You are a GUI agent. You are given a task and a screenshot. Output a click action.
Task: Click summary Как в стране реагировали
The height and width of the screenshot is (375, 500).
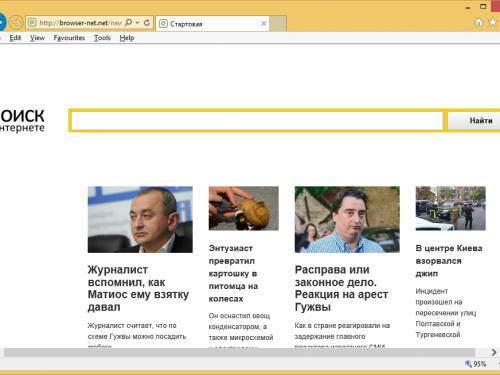click(x=342, y=336)
